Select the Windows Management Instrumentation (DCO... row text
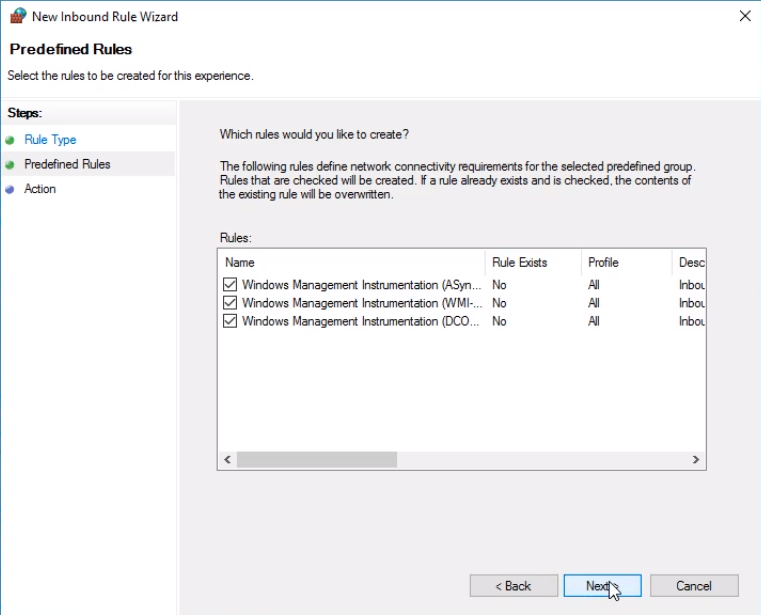Viewport: 761px width, 615px height. [x=361, y=321]
